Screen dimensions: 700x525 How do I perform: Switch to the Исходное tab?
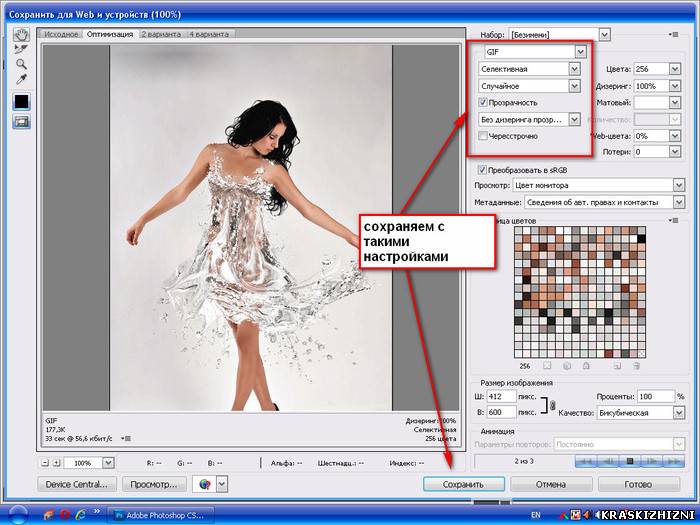61,34
